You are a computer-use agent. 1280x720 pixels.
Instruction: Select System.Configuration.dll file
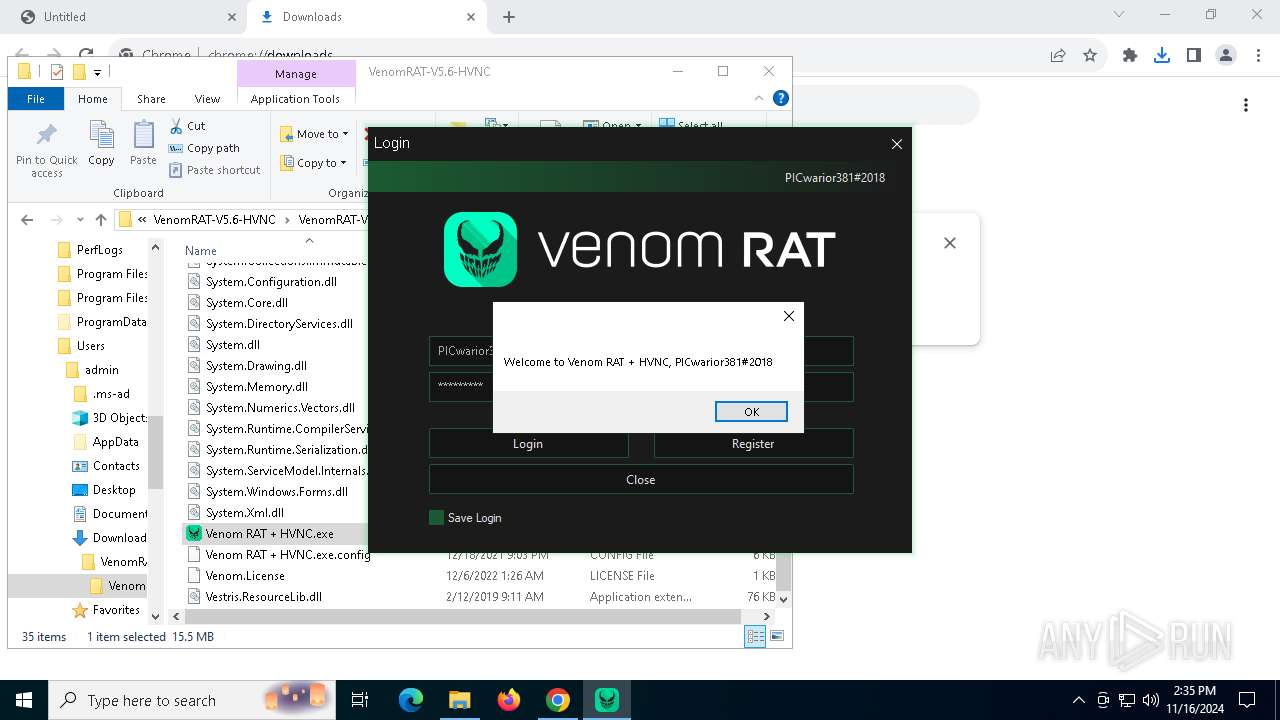(x=262, y=282)
